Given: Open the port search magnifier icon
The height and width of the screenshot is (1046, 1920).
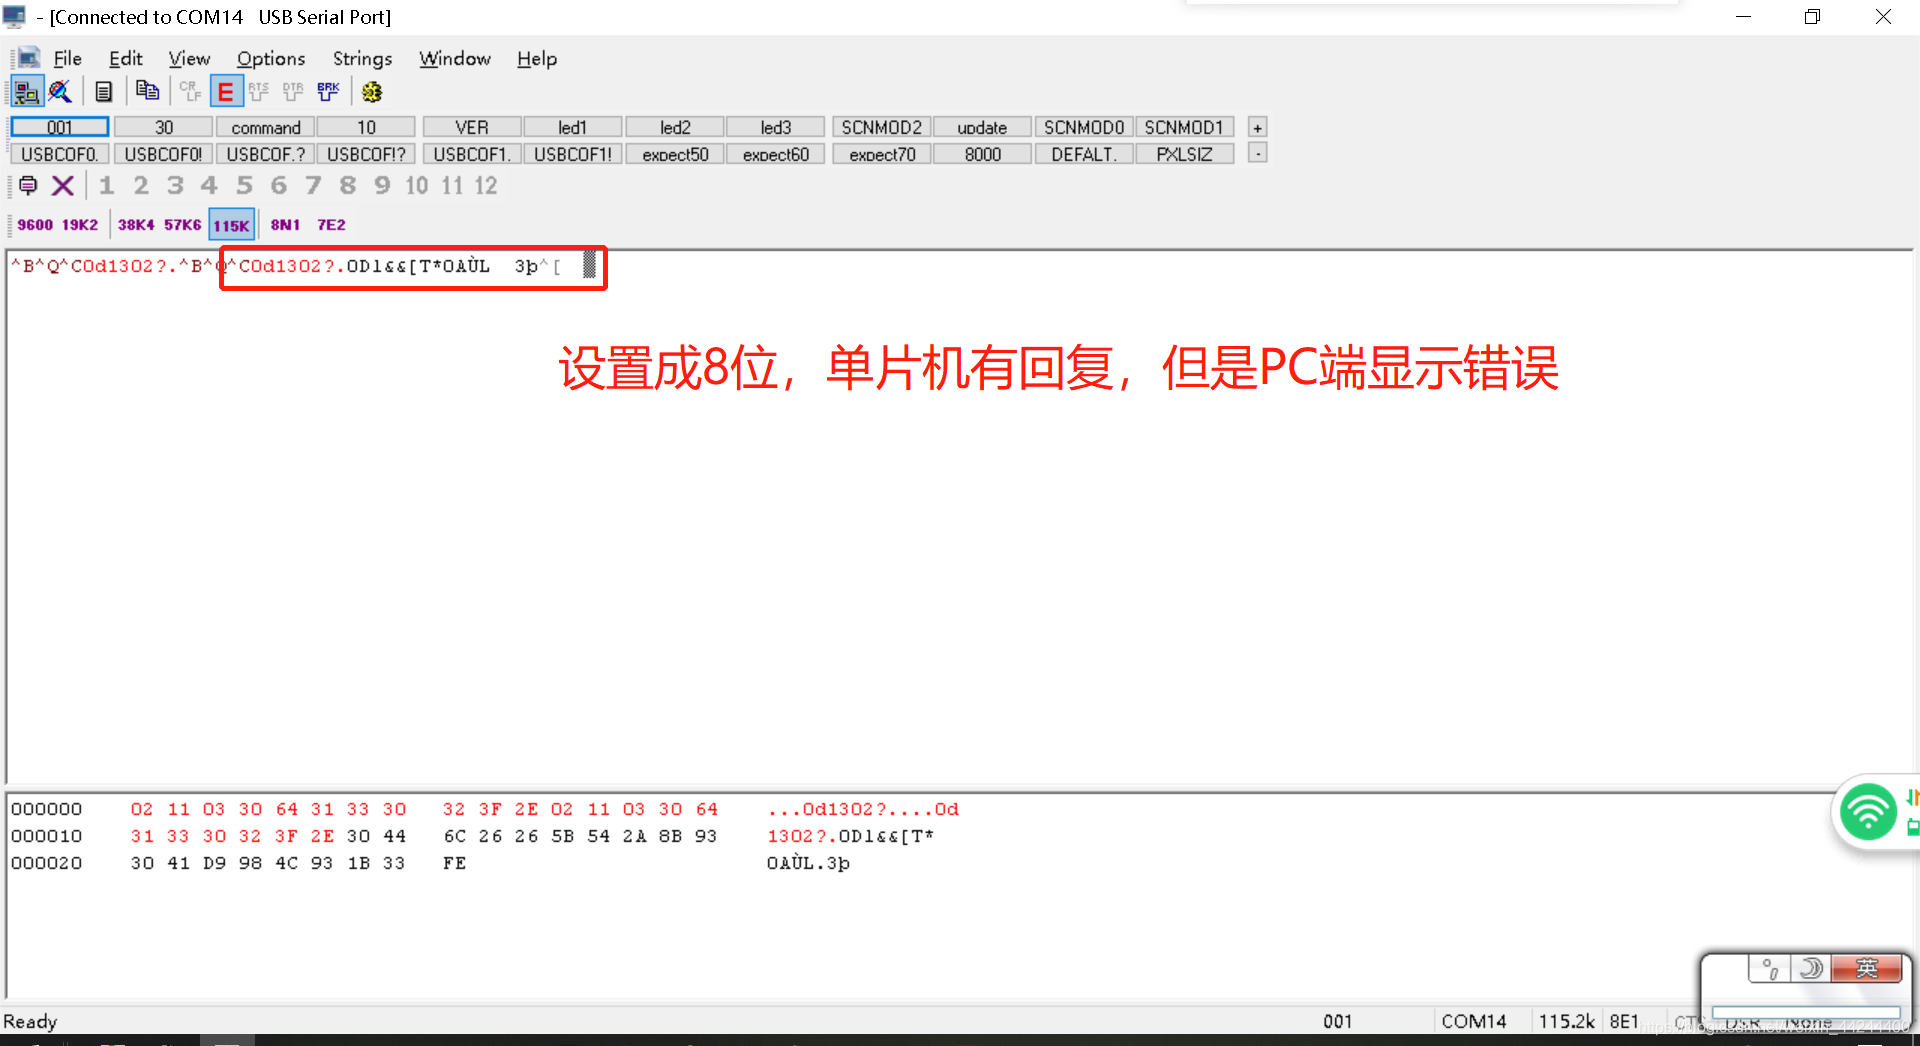Looking at the screenshot, I should 61,92.
